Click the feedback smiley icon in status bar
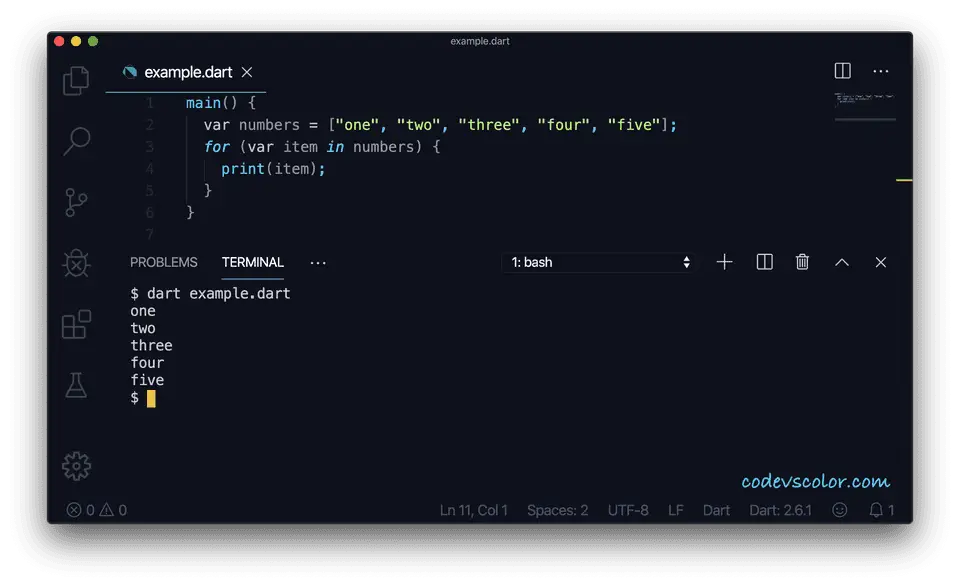Viewport: 960px width, 586px height. pyautogui.click(x=839, y=510)
